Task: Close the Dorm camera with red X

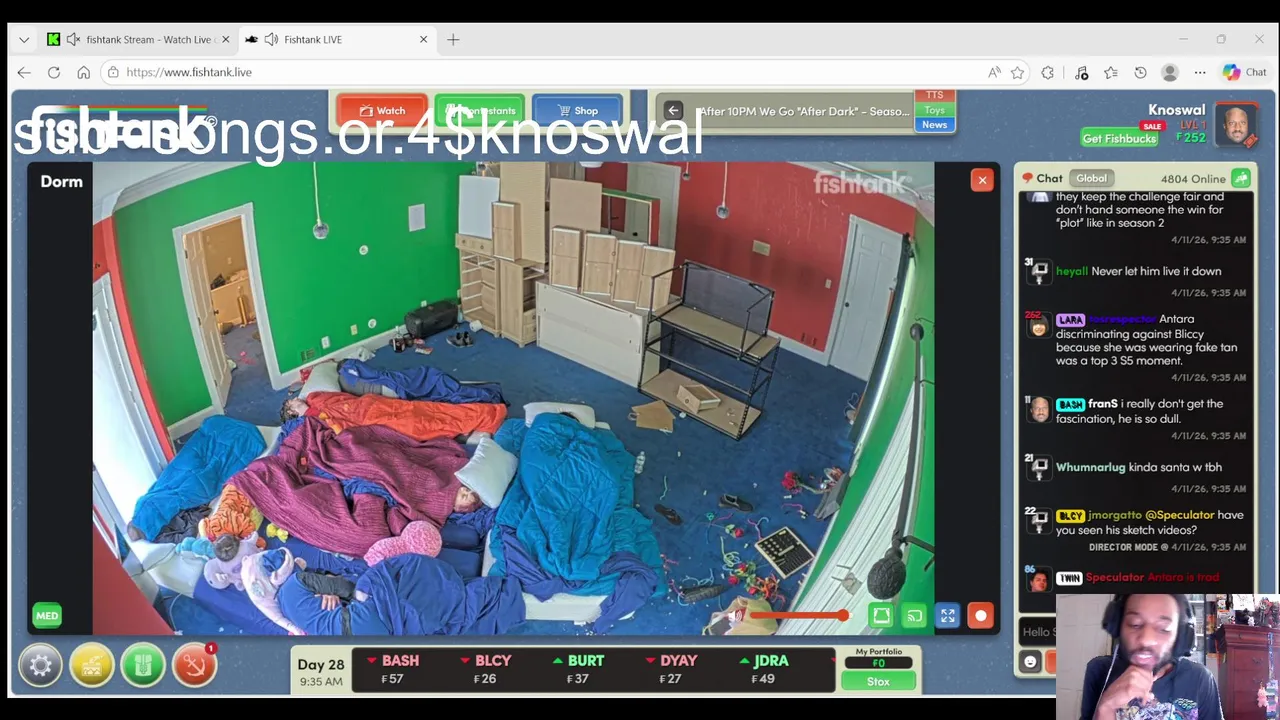Action: click(x=982, y=180)
